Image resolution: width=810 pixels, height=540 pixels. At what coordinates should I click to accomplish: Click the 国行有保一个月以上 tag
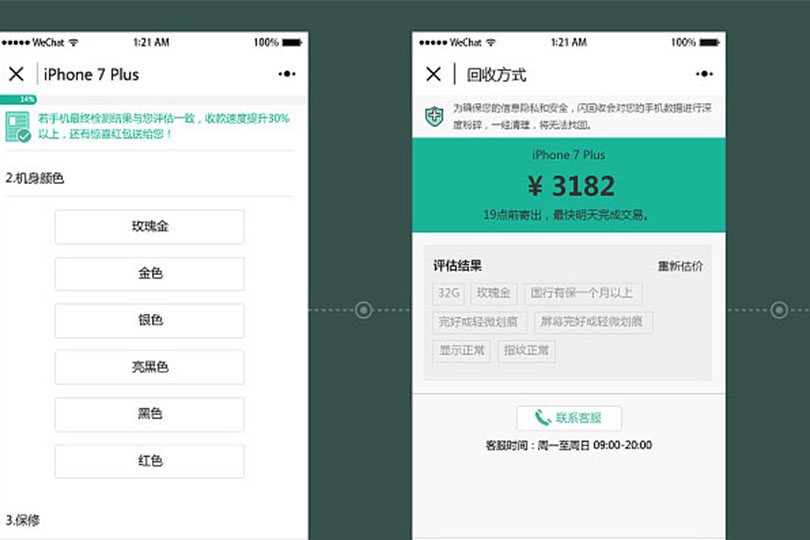coord(582,293)
